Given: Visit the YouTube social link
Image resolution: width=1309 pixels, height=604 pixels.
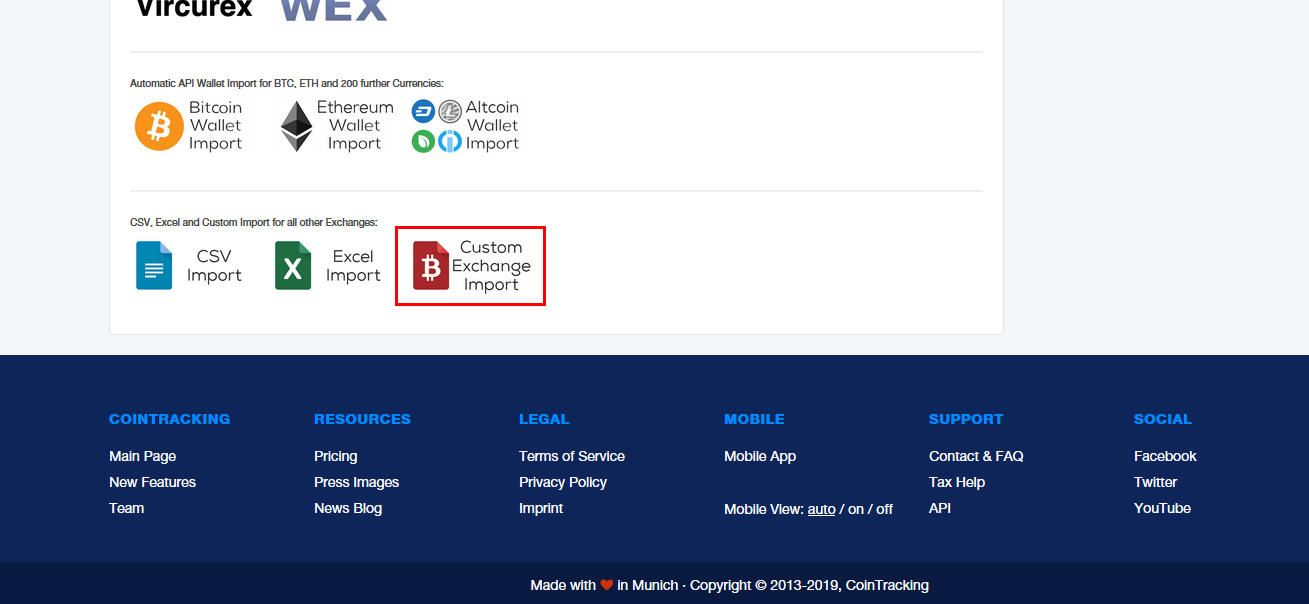Looking at the screenshot, I should [1162, 508].
